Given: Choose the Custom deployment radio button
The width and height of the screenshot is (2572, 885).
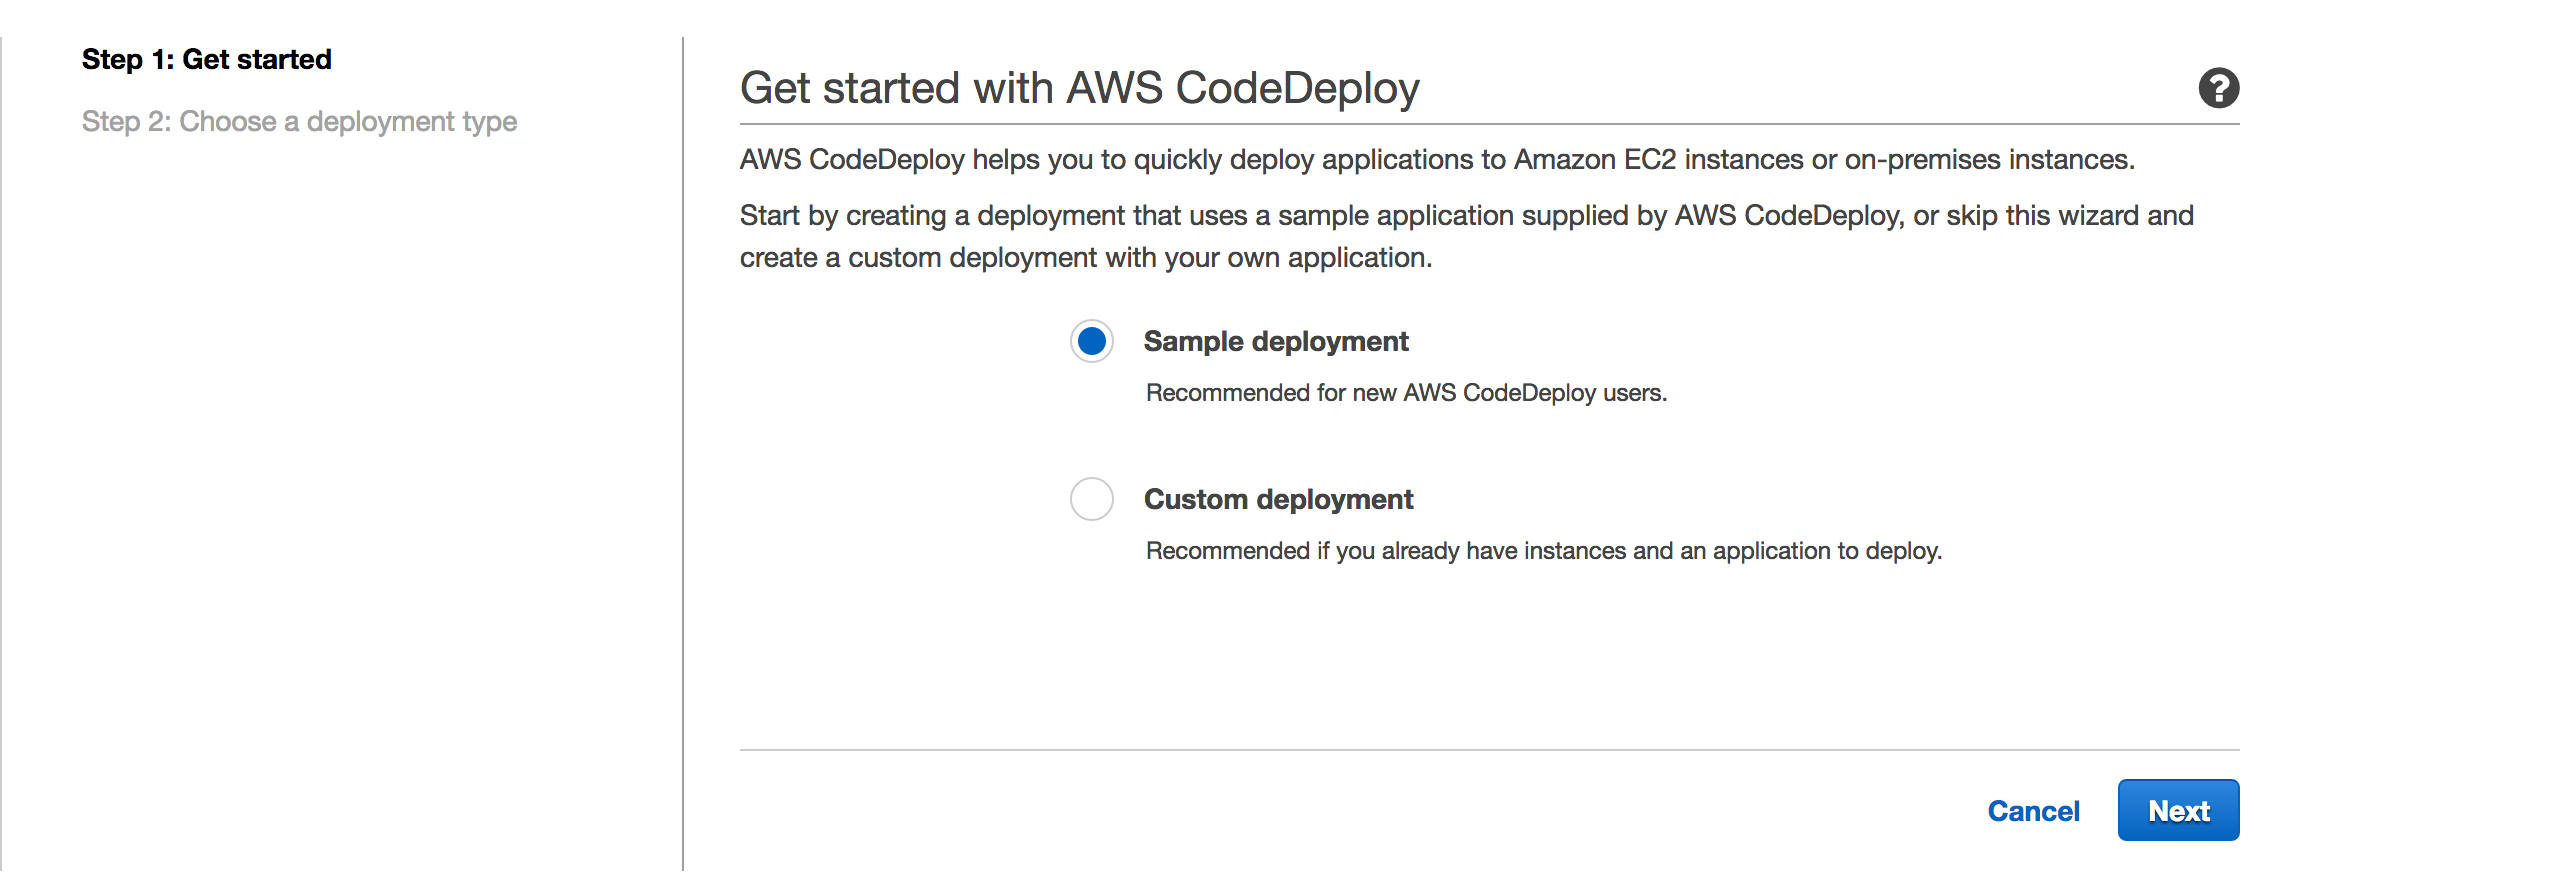Looking at the screenshot, I should point(1091,499).
